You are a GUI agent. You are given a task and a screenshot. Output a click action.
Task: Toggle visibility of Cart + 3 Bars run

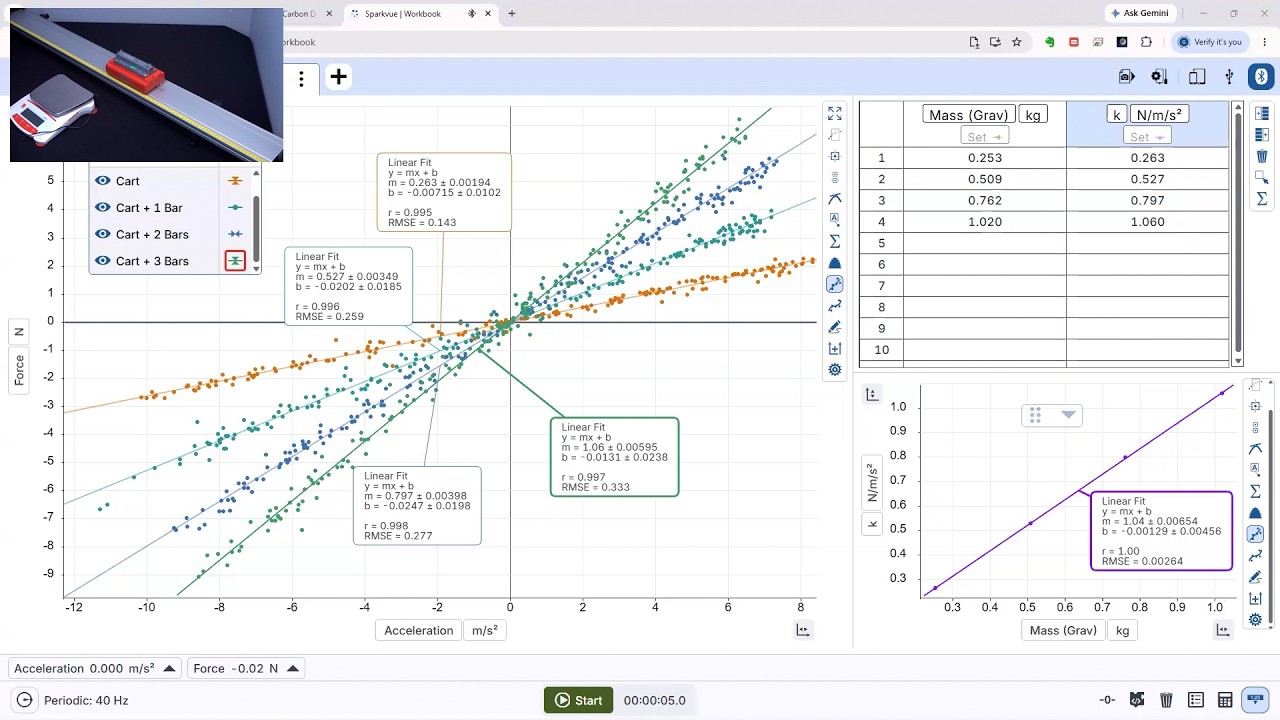click(x=102, y=261)
